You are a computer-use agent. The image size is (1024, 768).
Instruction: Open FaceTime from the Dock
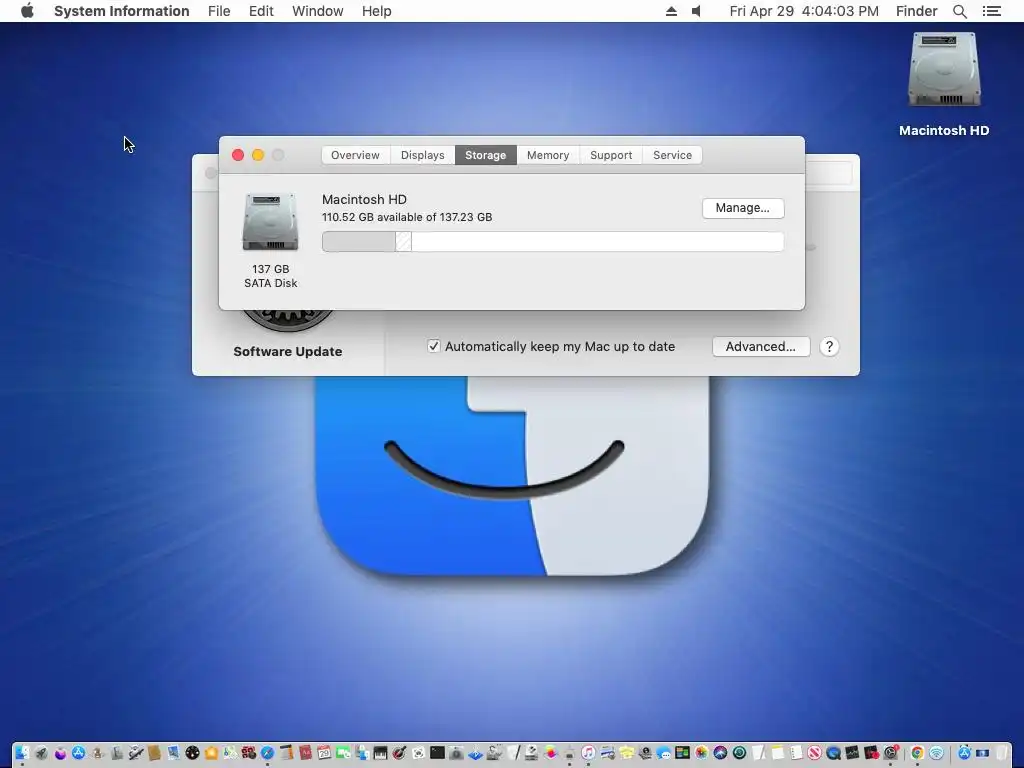coord(343,753)
